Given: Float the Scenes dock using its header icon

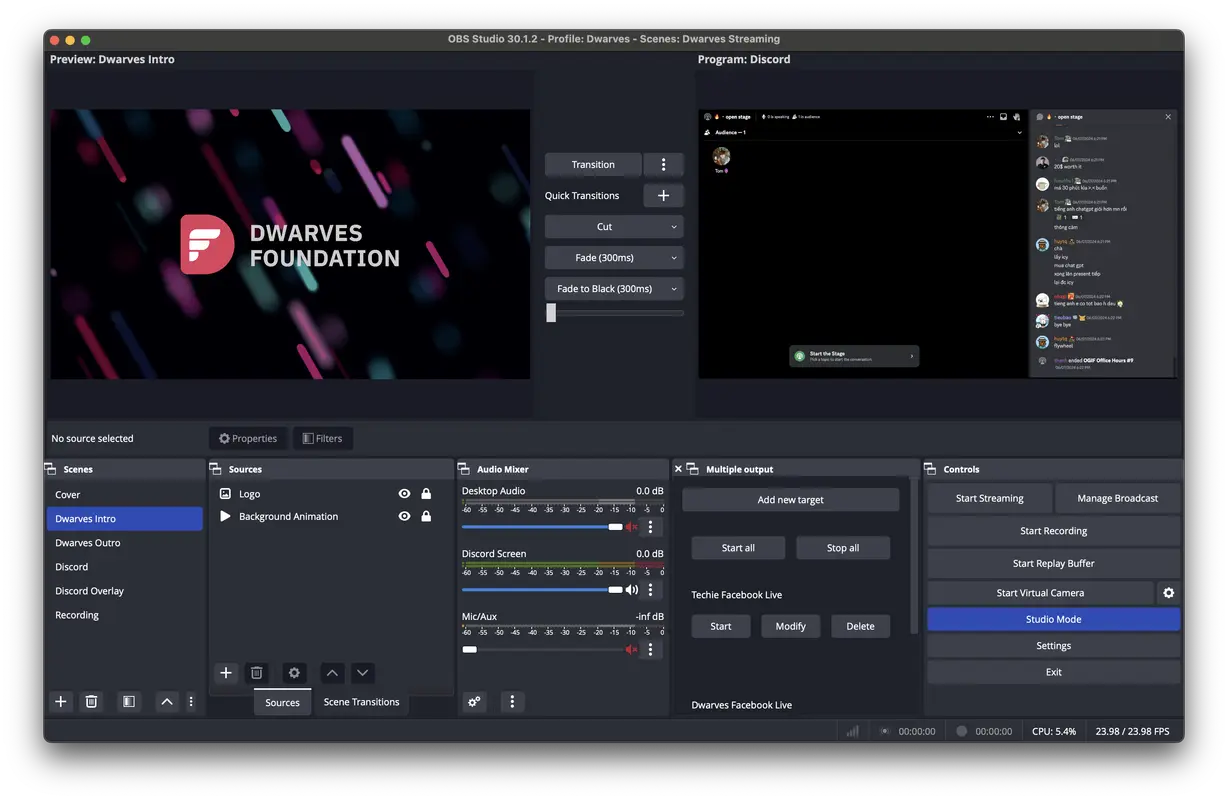Looking at the screenshot, I should [49, 469].
